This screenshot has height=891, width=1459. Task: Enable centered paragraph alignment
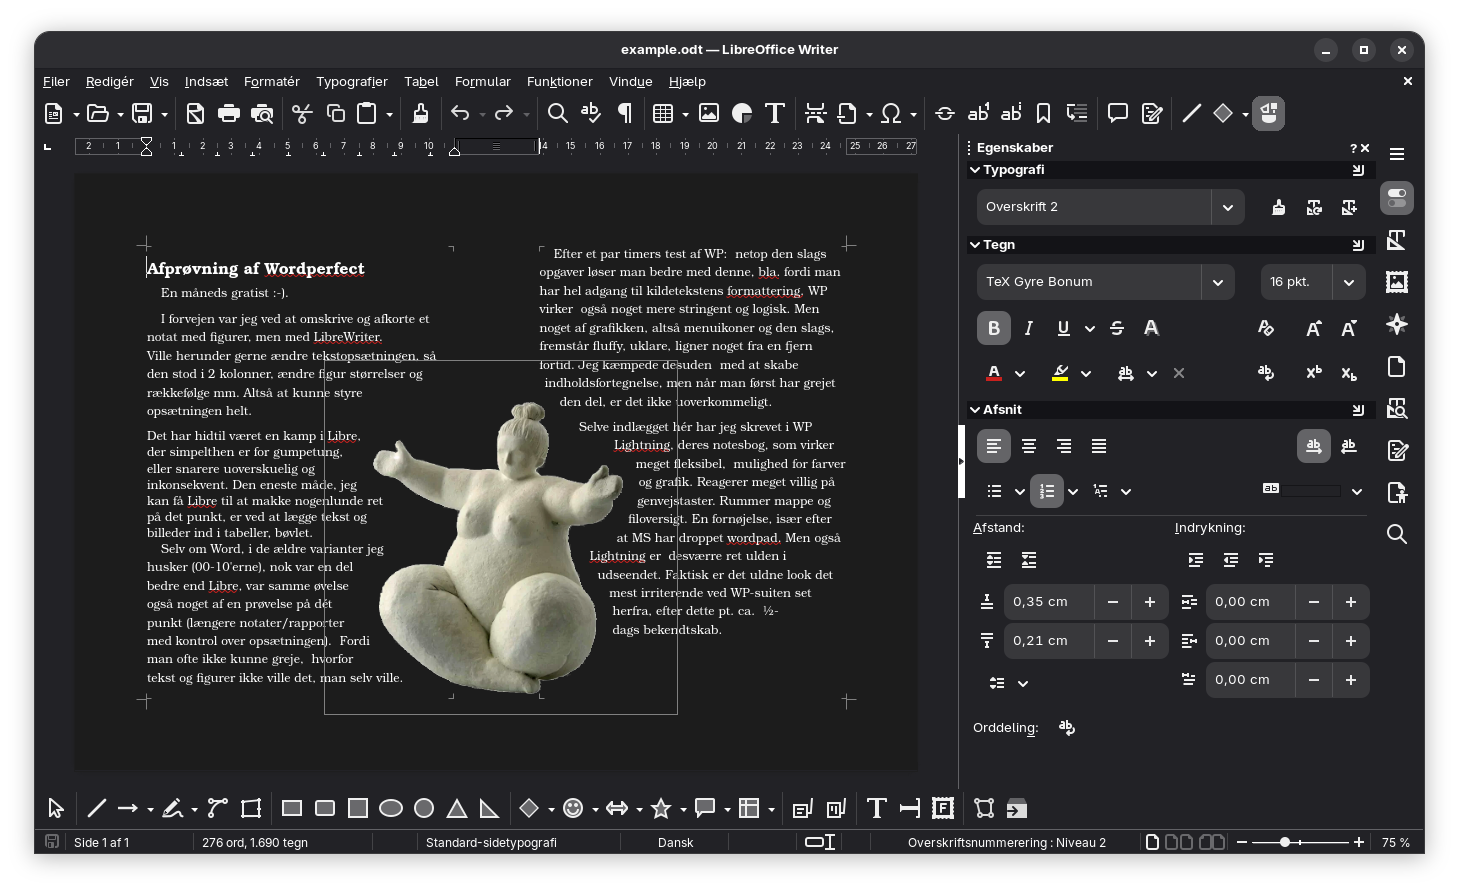1029,446
